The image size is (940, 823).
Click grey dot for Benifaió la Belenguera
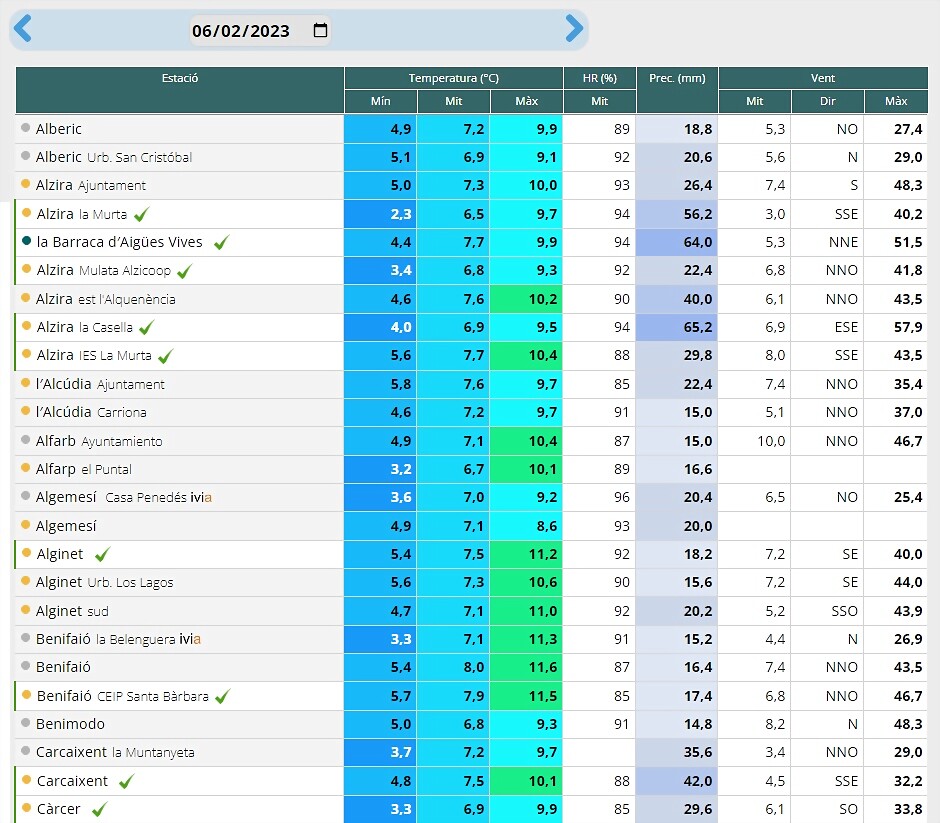click(x=25, y=638)
